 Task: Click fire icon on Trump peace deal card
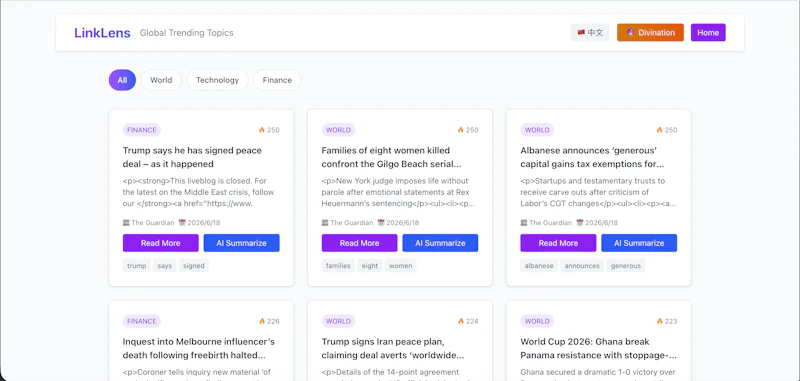262,130
